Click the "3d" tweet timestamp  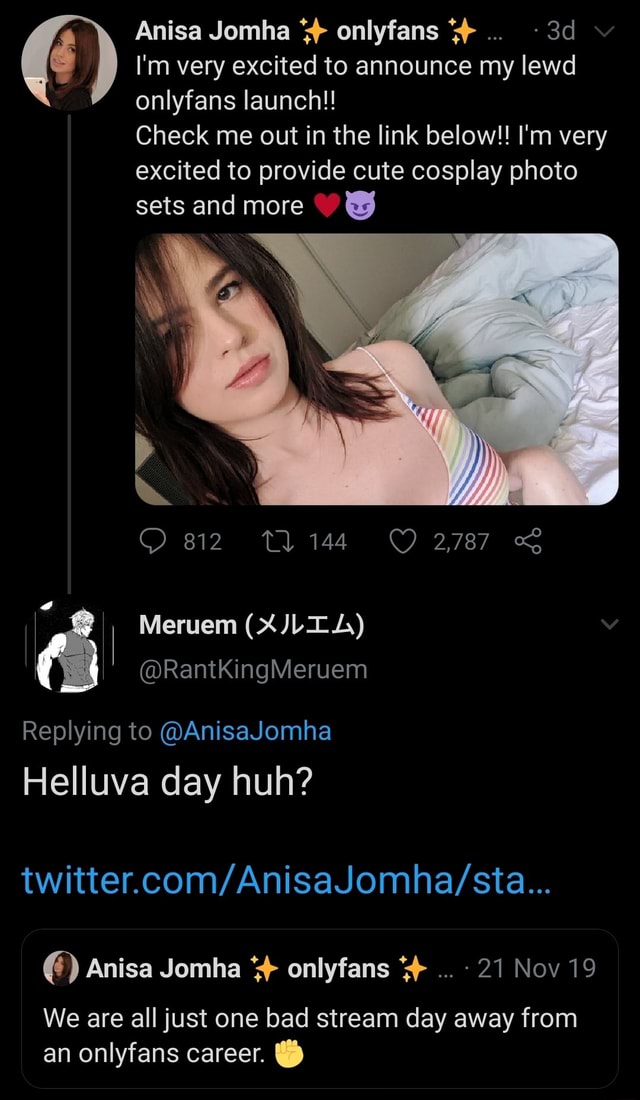560,32
